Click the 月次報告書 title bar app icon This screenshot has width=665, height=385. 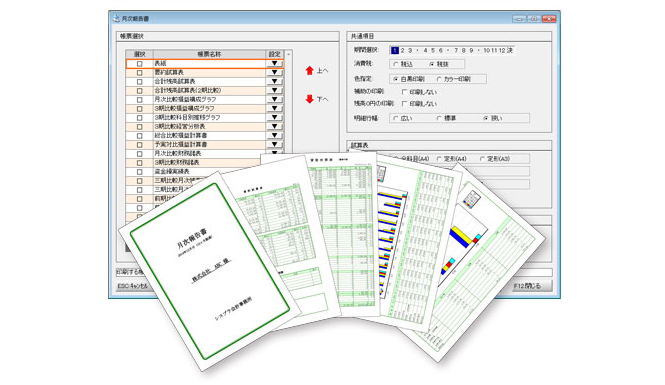[116, 19]
